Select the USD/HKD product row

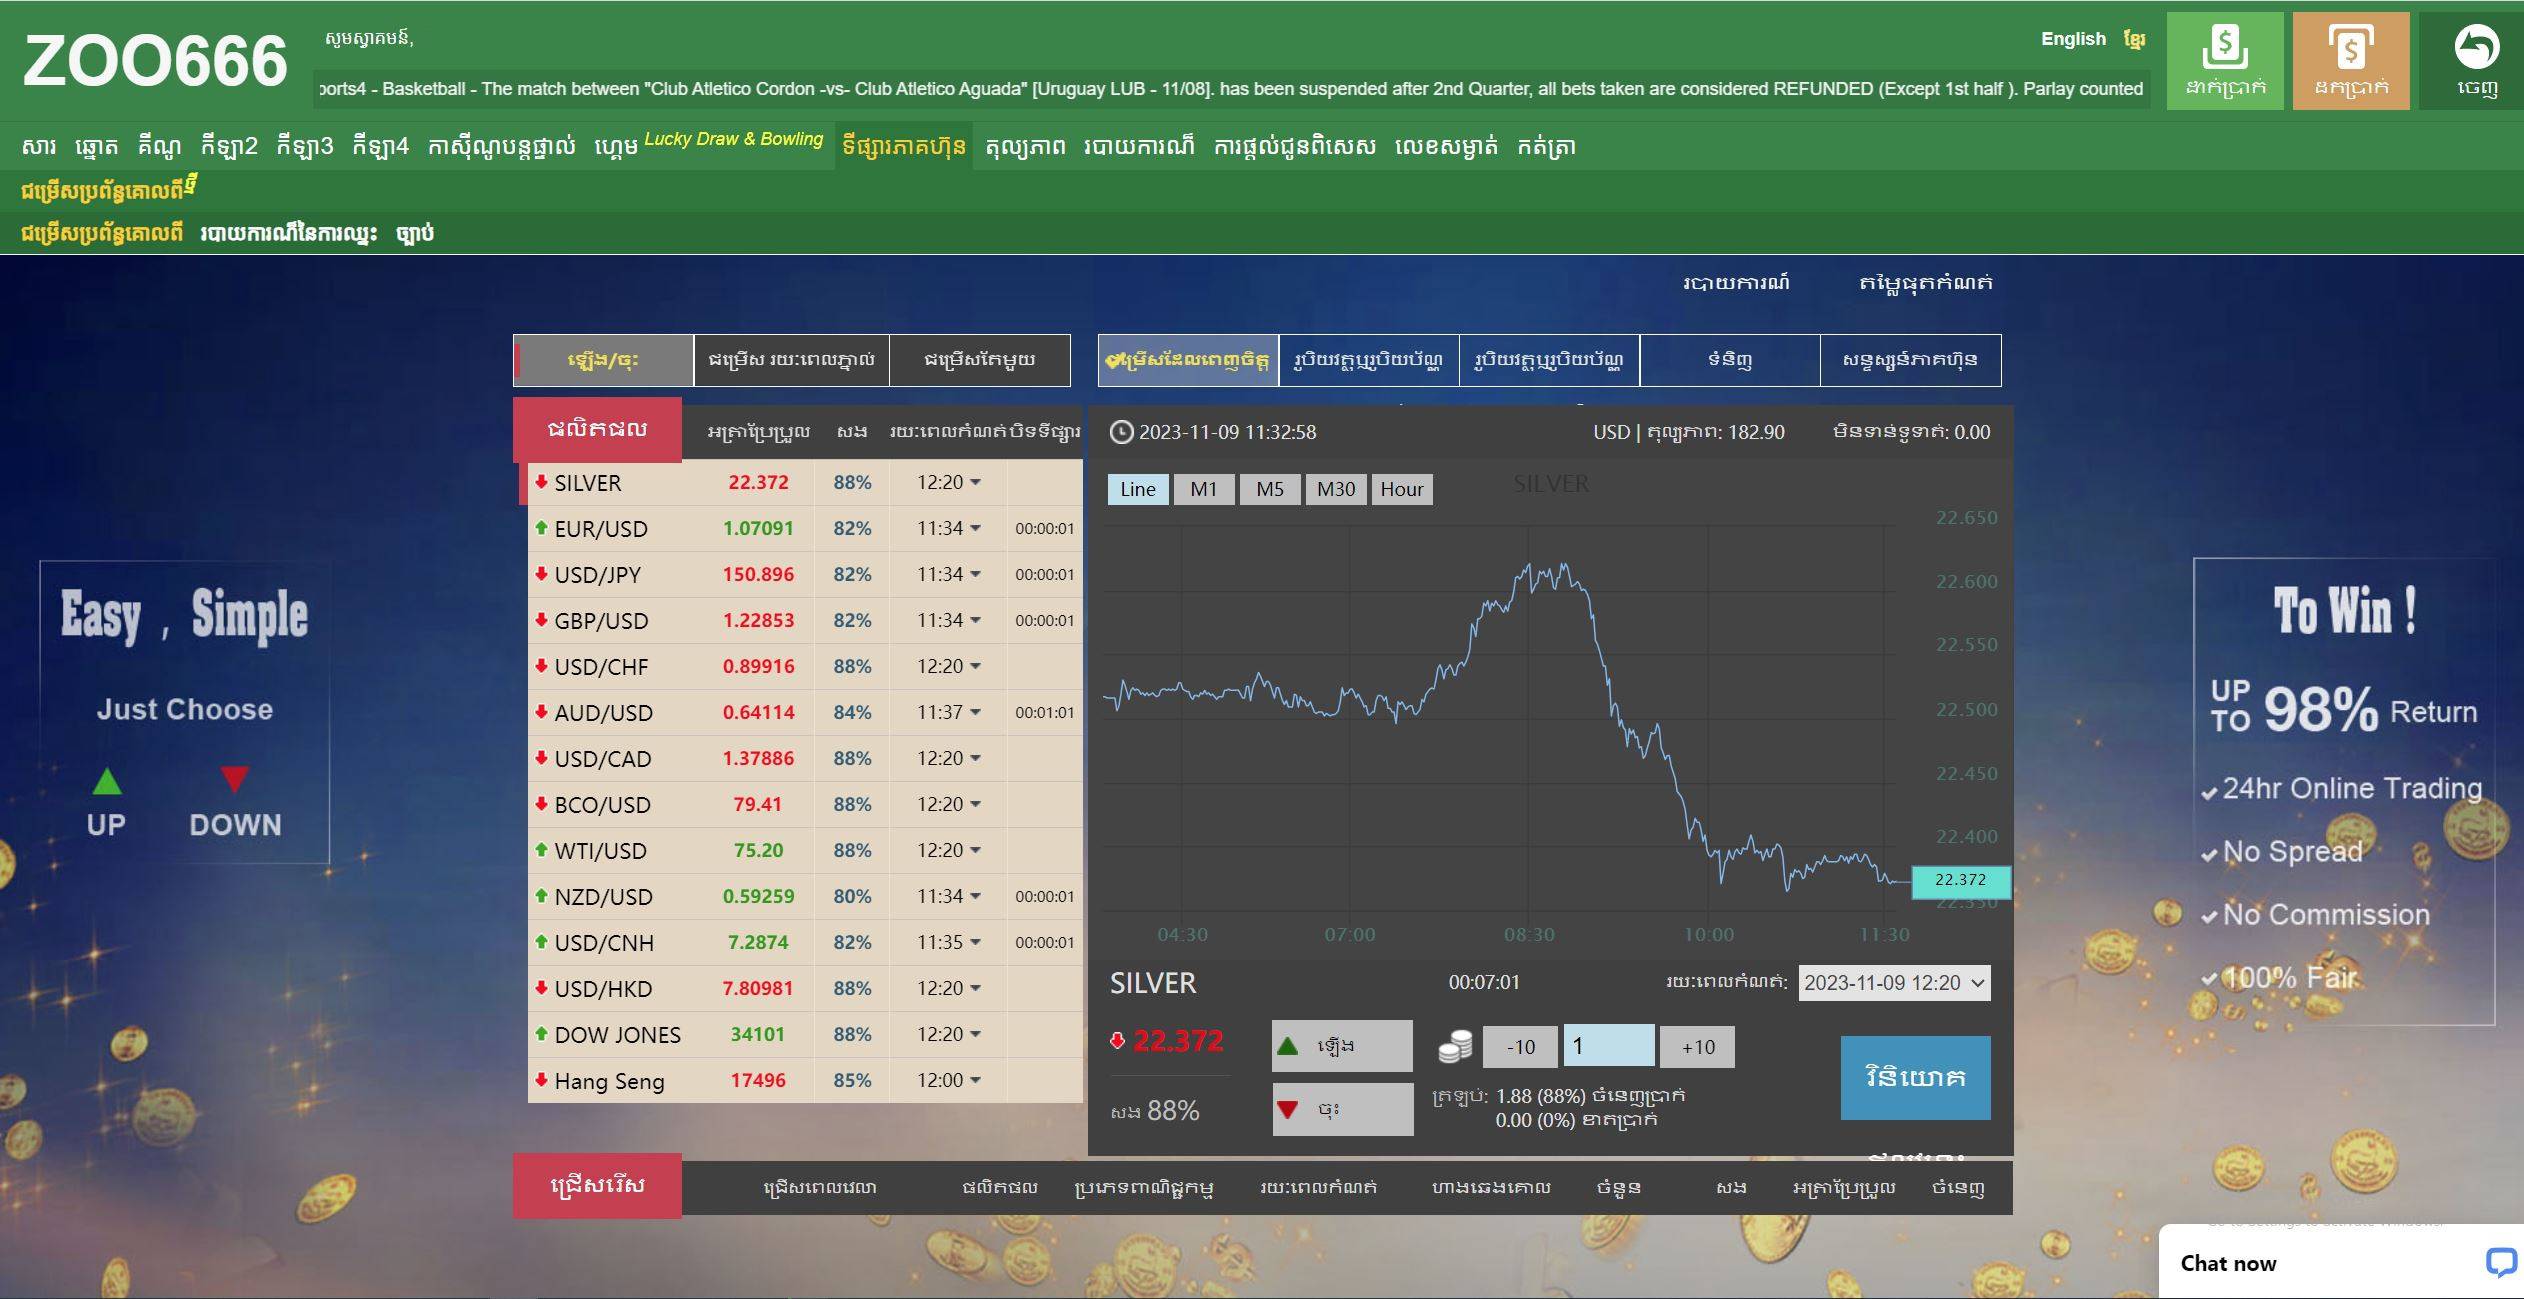[805, 988]
